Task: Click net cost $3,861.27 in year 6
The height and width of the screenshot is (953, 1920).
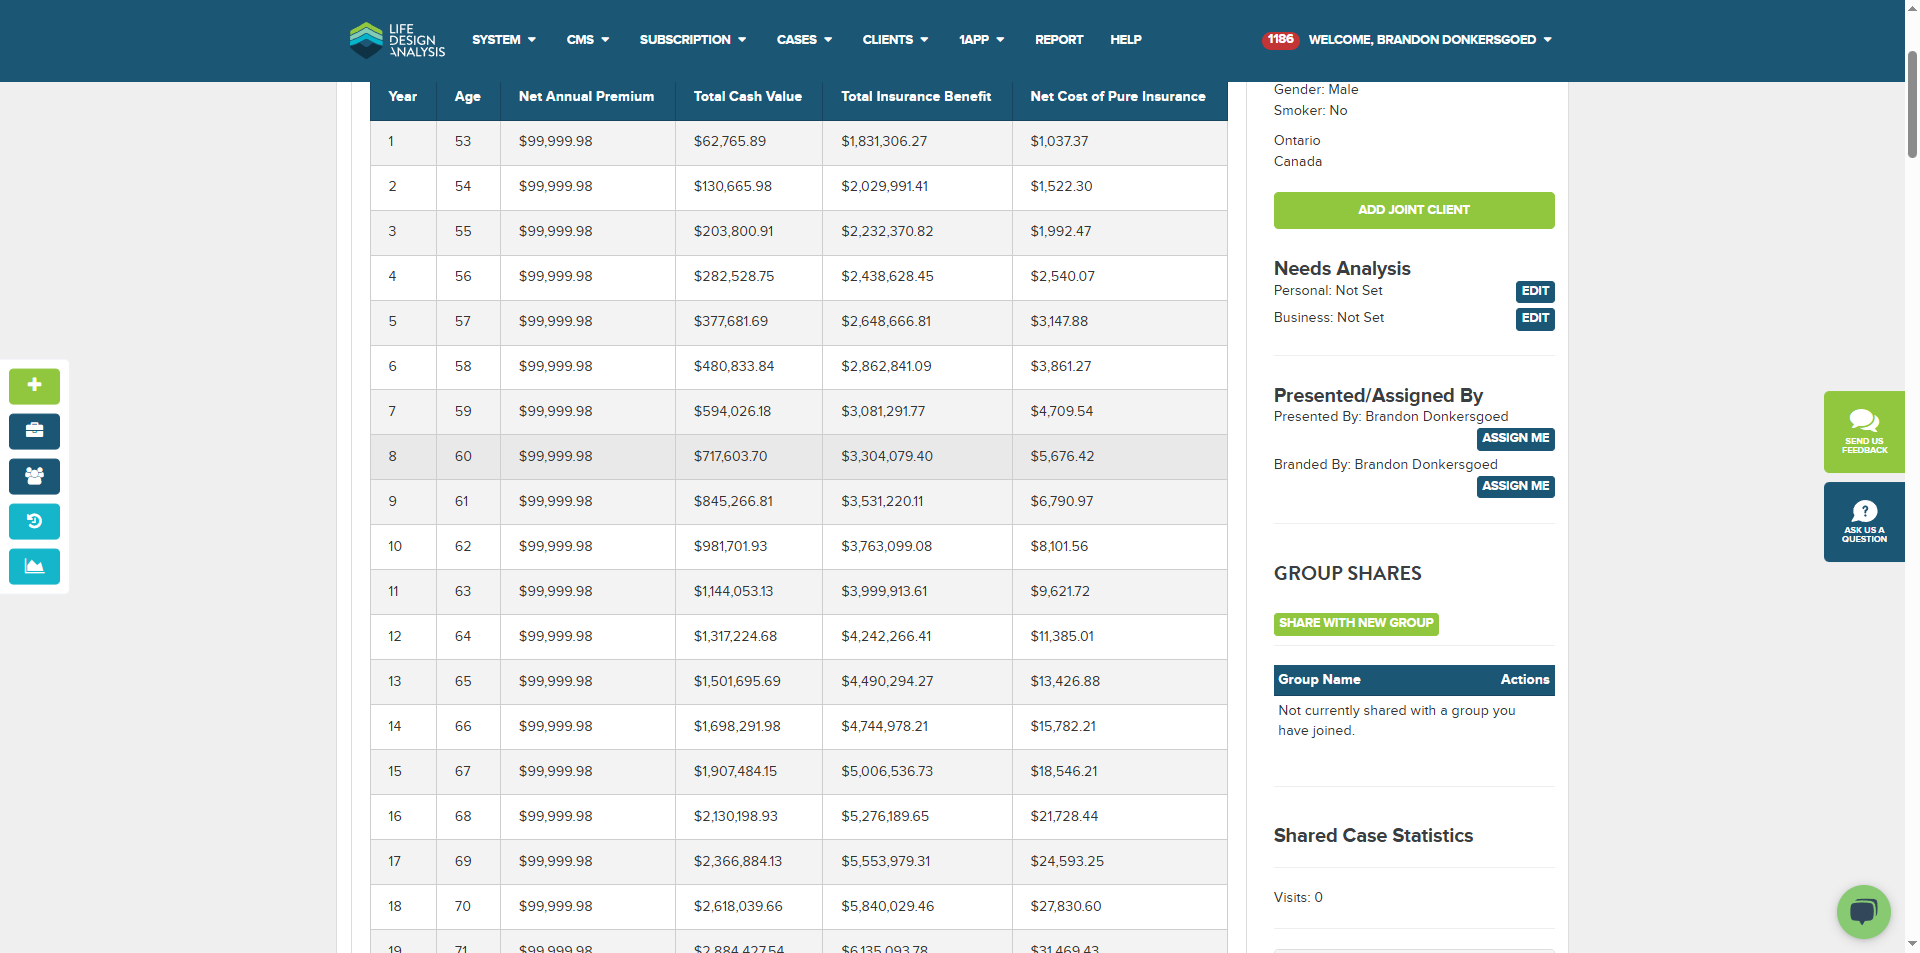Action: pyautogui.click(x=1061, y=367)
